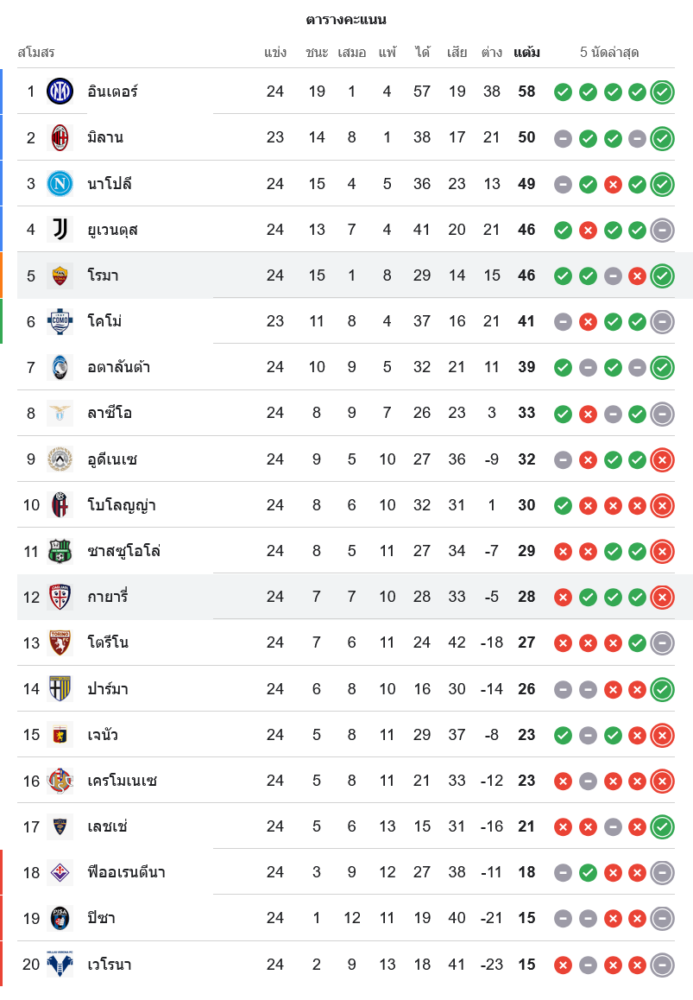Click the Atalanta club crest
Image resolution: width=693 pixels, height=1000 pixels.
(x=60, y=368)
